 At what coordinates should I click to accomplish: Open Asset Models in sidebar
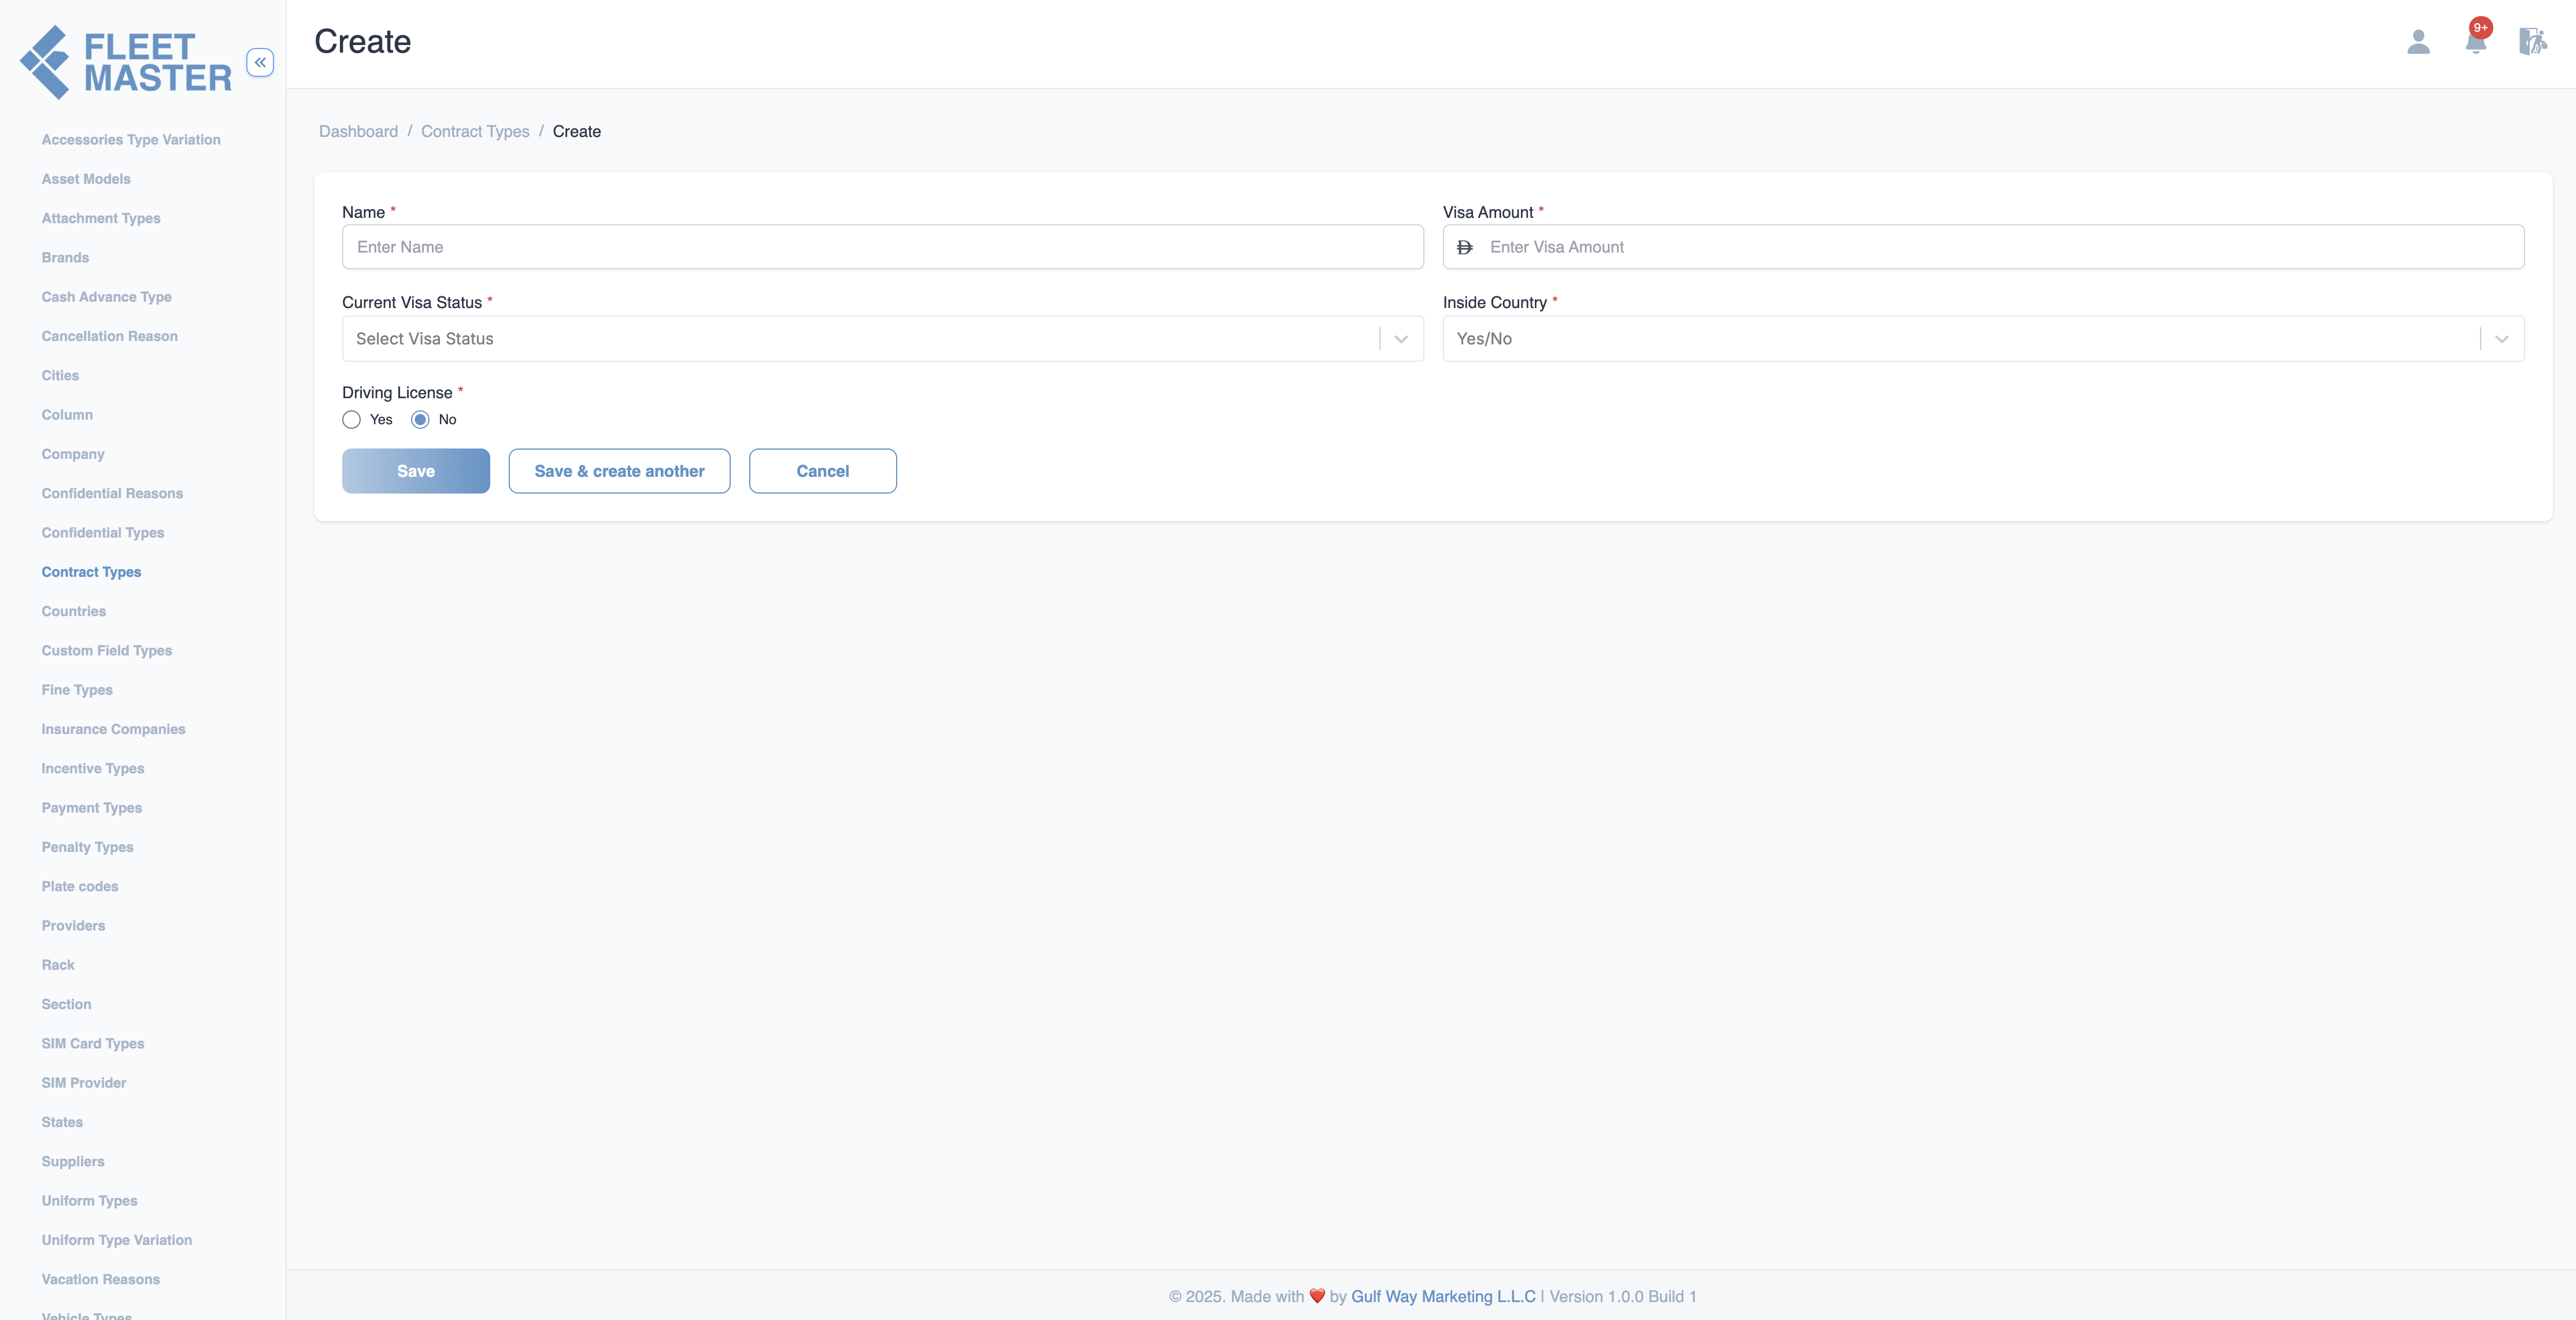[86, 179]
